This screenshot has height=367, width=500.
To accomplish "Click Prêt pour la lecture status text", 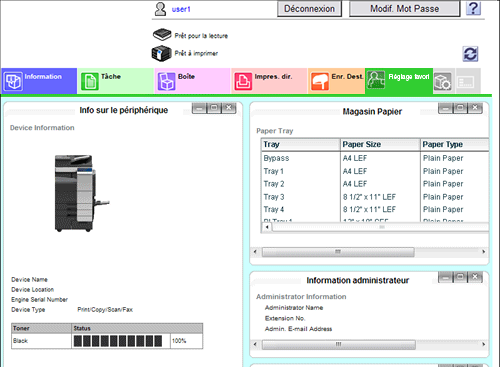I will pyautogui.click(x=201, y=36).
